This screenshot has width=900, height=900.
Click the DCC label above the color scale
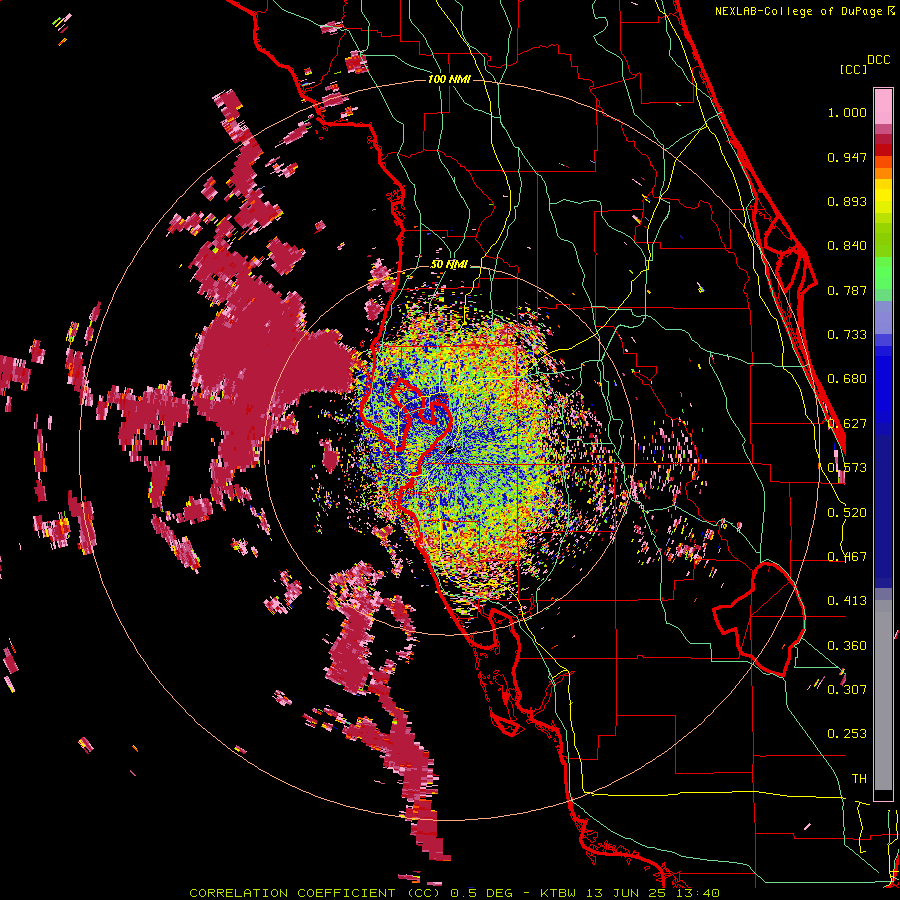tap(878, 60)
